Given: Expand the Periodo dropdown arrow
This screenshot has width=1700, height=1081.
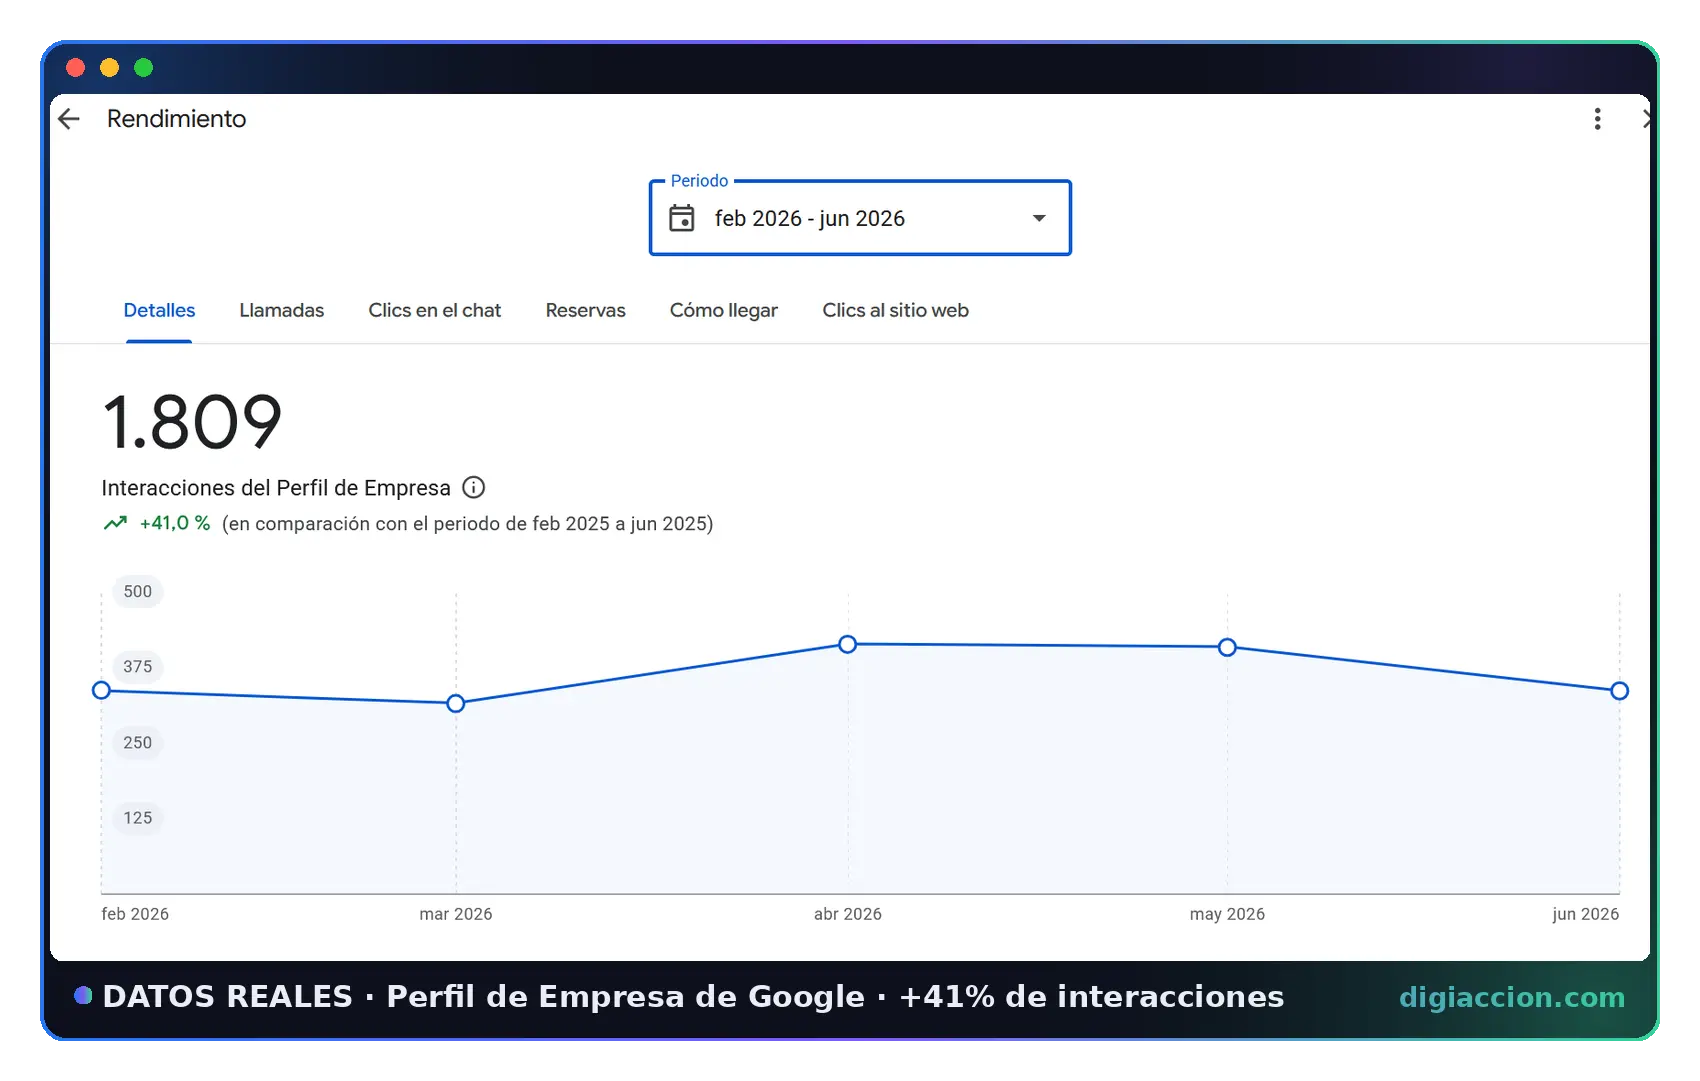Looking at the screenshot, I should (1039, 218).
